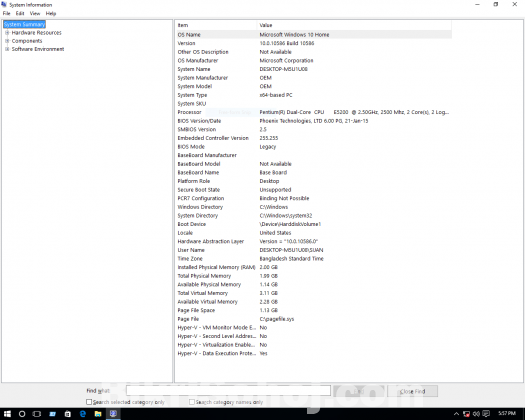525x420 pixels.
Task: Launch Microsoft Edge from the taskbar
Action: [83, 414]
